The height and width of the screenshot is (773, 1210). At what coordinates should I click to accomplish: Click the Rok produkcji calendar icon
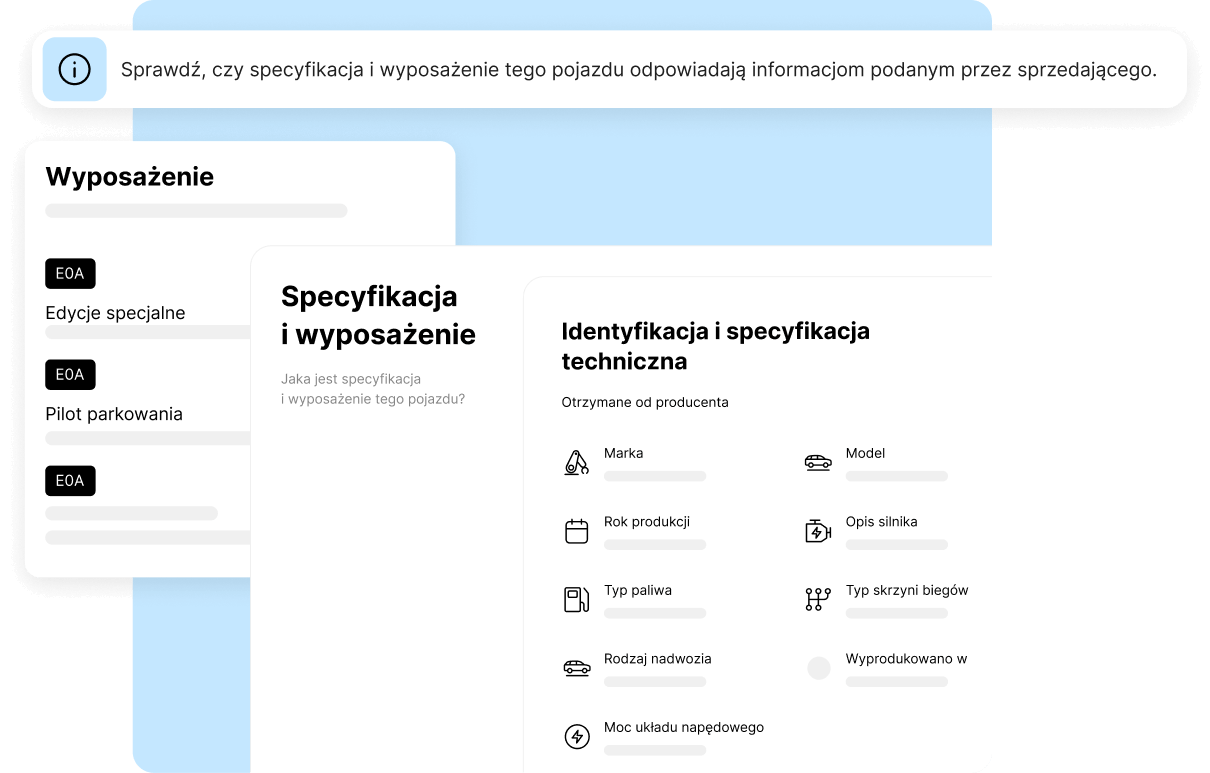pos(576,531)
